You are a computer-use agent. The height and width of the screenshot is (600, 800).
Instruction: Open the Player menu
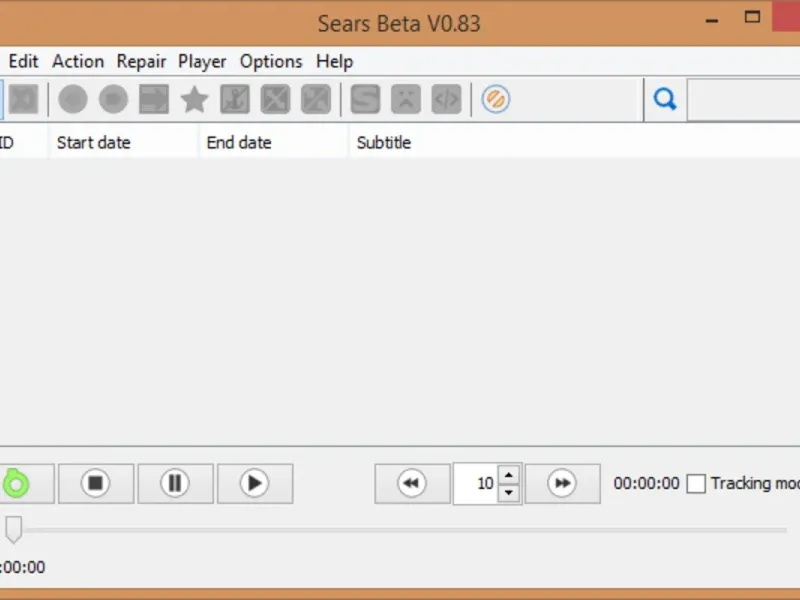[x=202, y=61]
